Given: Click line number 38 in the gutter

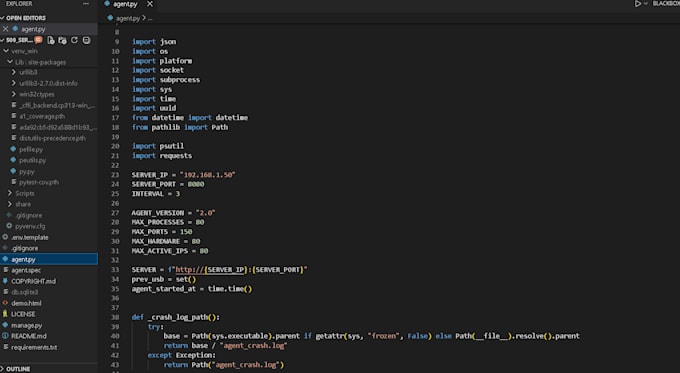Looking at the screenshot, I should point(115,317).
